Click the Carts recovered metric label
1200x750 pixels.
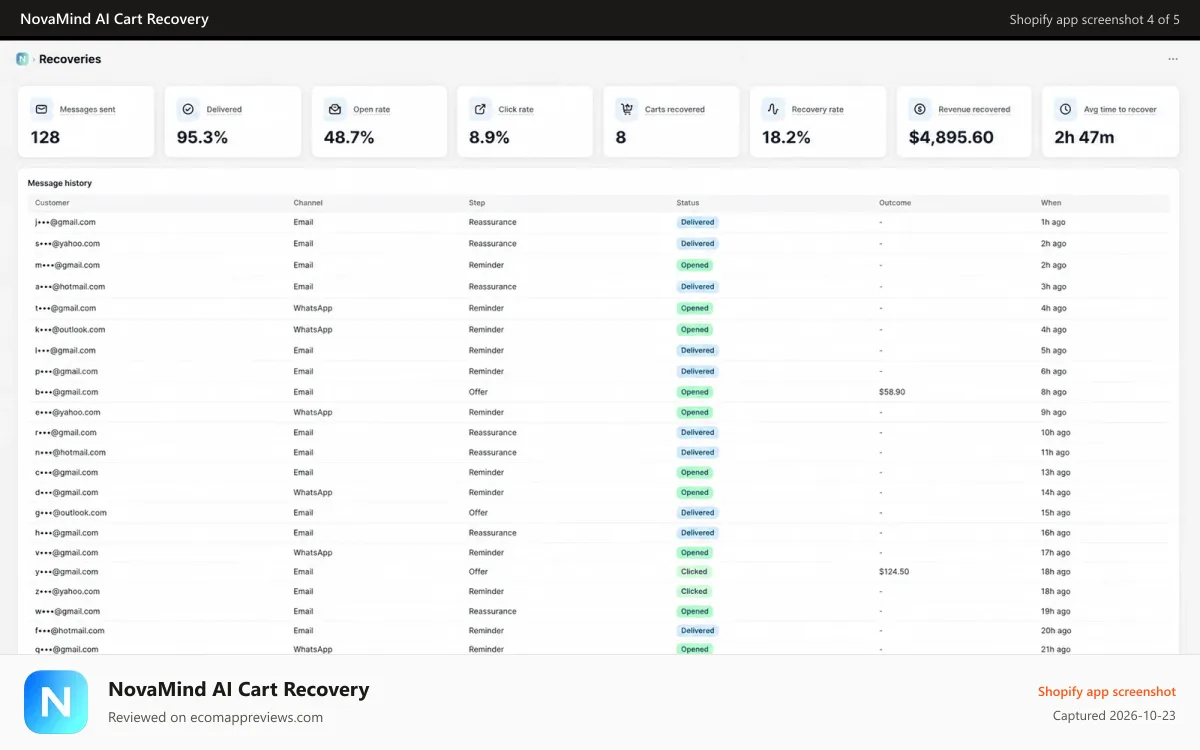pos(675,110)
